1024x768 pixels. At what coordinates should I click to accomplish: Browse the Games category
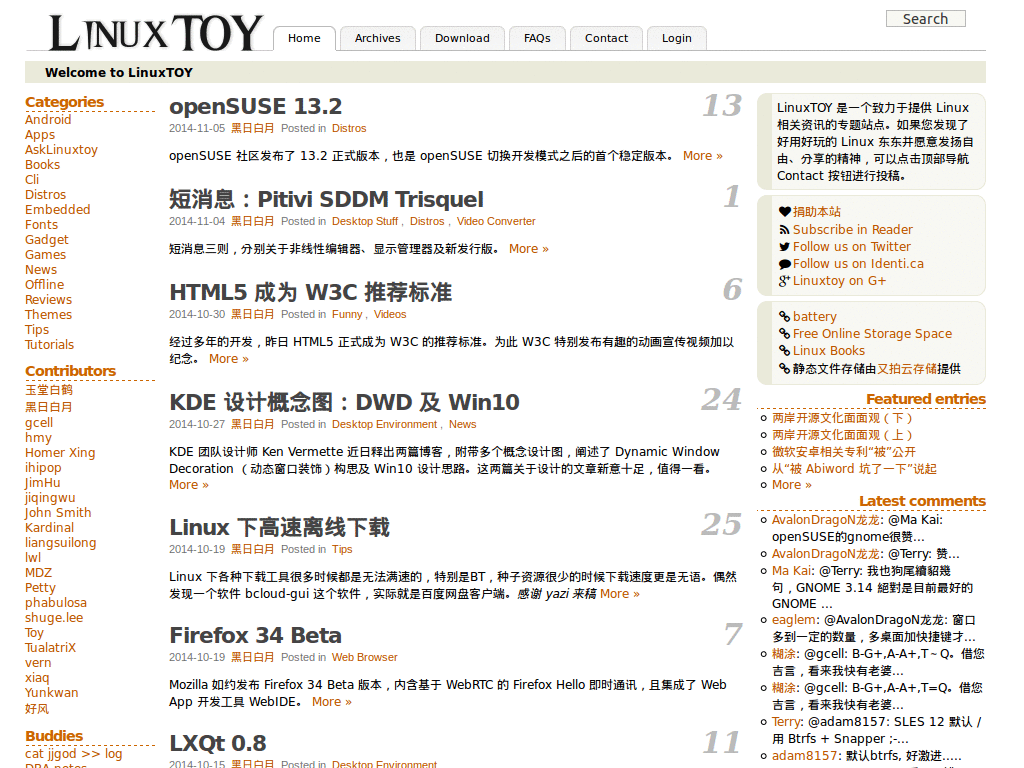[46, 255]
